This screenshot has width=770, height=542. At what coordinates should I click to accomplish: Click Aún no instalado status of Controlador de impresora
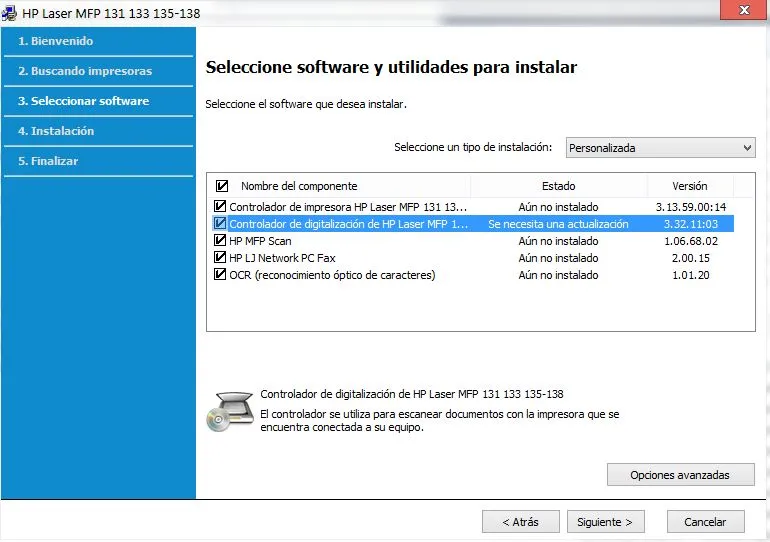coord(558,207)
